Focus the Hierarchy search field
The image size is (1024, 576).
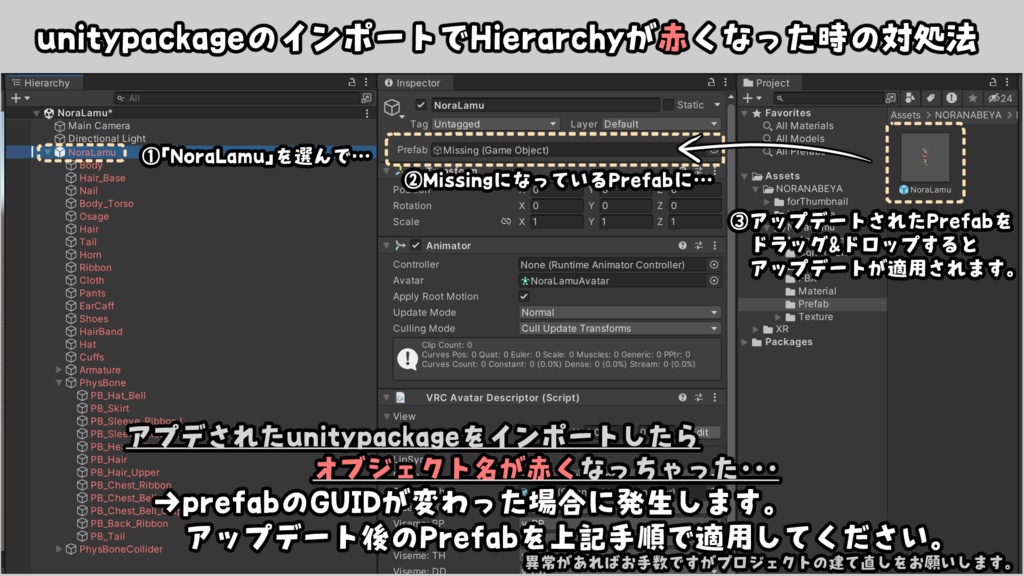[236, 98]
